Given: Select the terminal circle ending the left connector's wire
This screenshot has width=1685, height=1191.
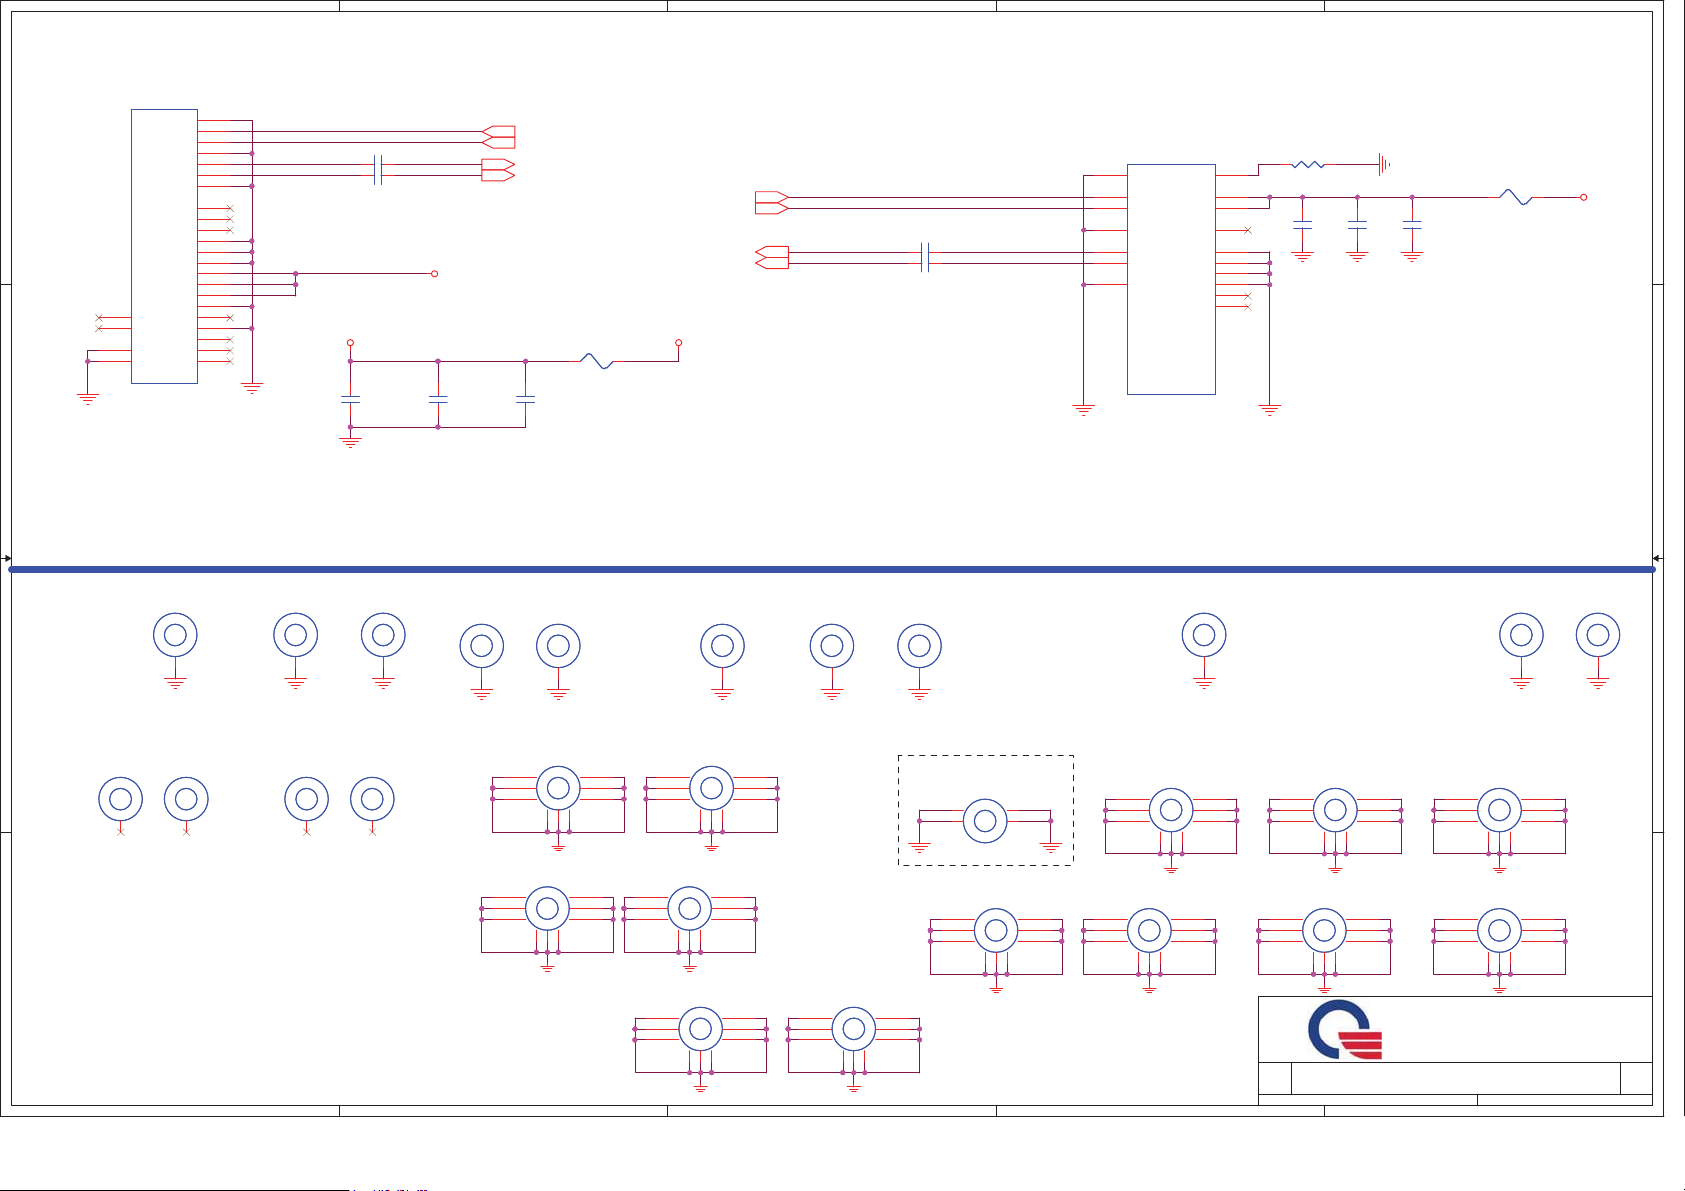Looking at the screenshot, I should tap(434, 274).
